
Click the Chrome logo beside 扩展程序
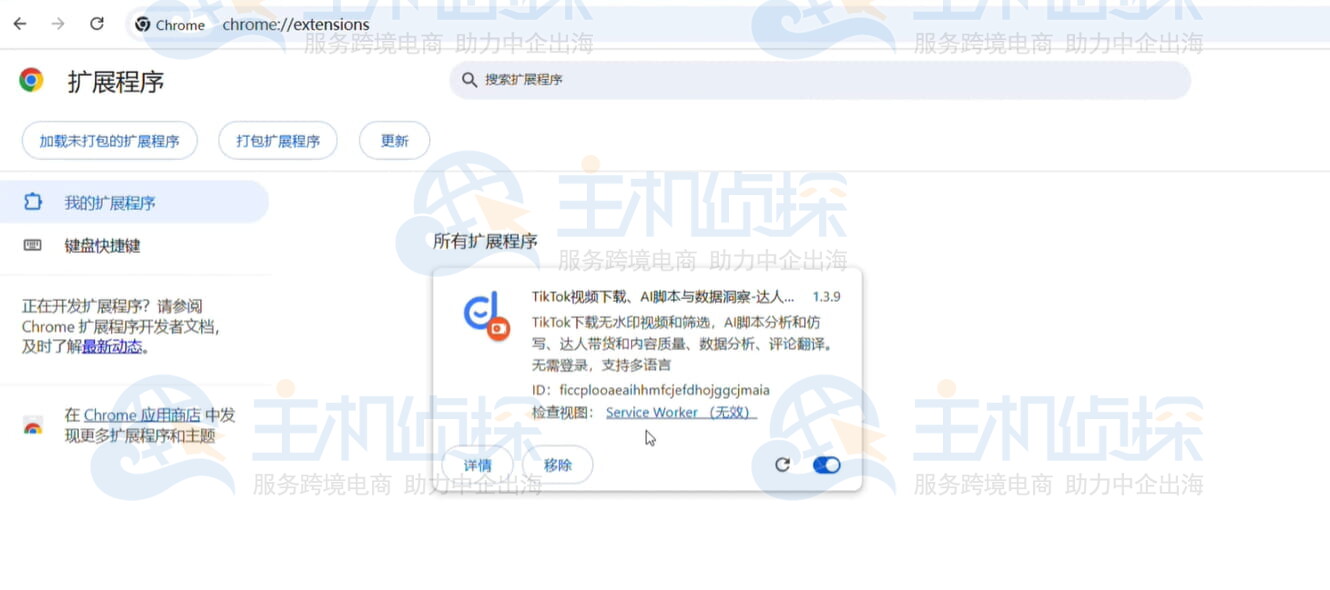(32, 80)
